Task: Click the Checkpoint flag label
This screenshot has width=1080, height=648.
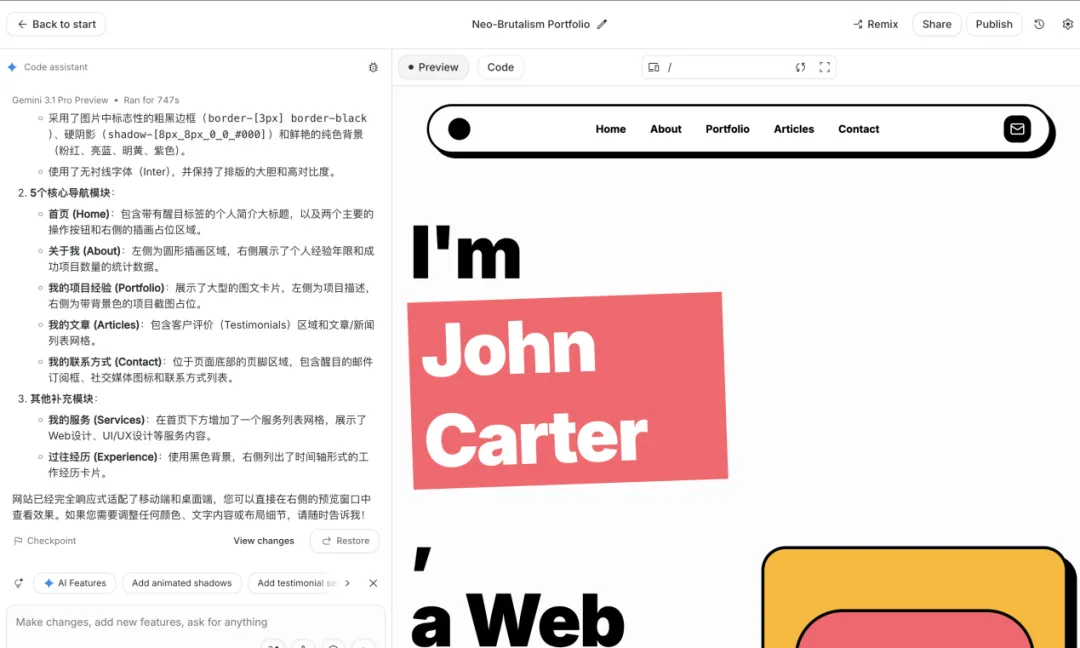Action: [x=45, y=541]
